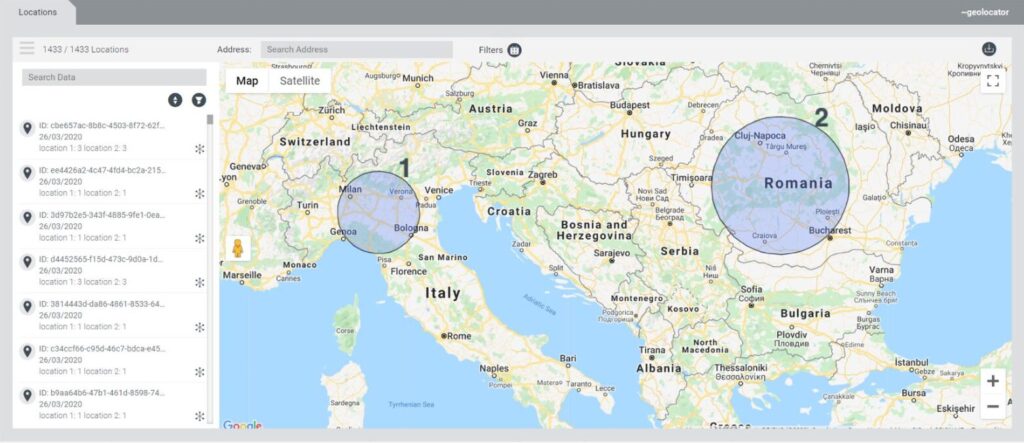This screenshot has width=1024, height=443.
Task: Switch to Satellite map view
Action: click(300, 81)
